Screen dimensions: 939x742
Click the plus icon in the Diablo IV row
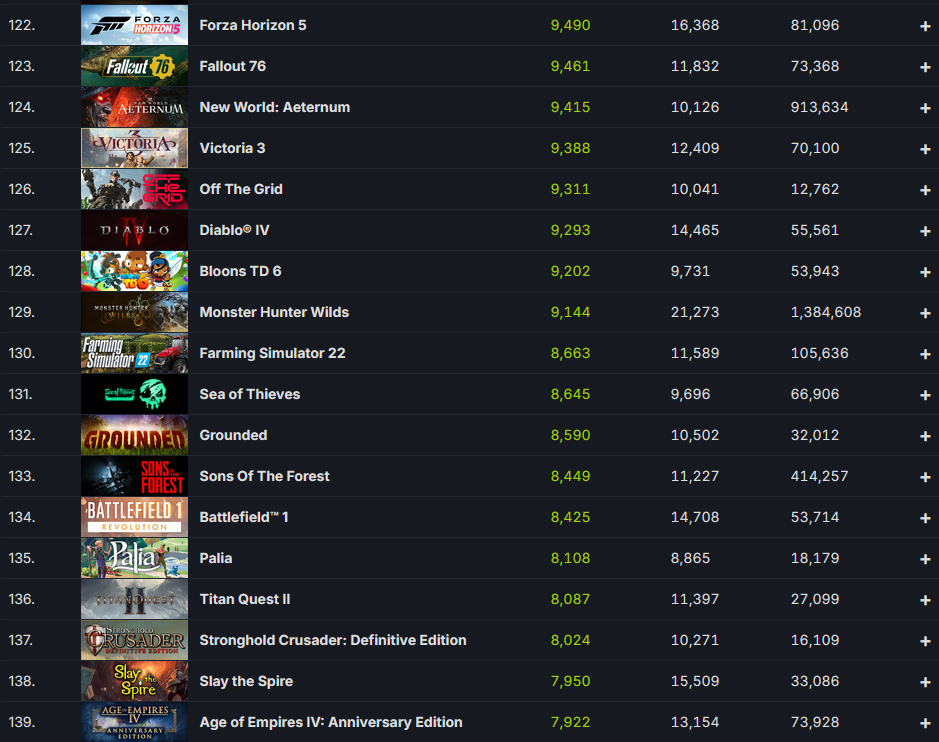(x=925, y=231)
